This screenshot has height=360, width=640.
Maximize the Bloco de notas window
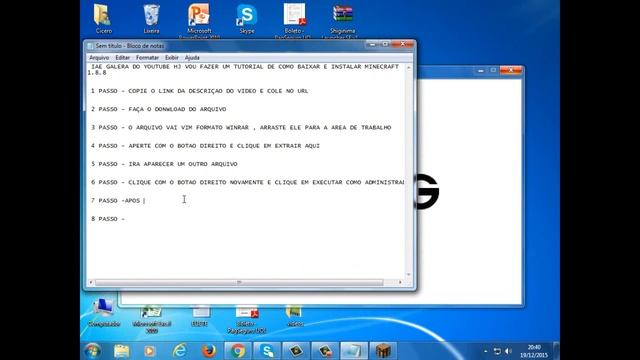click(x=385, y=44)
